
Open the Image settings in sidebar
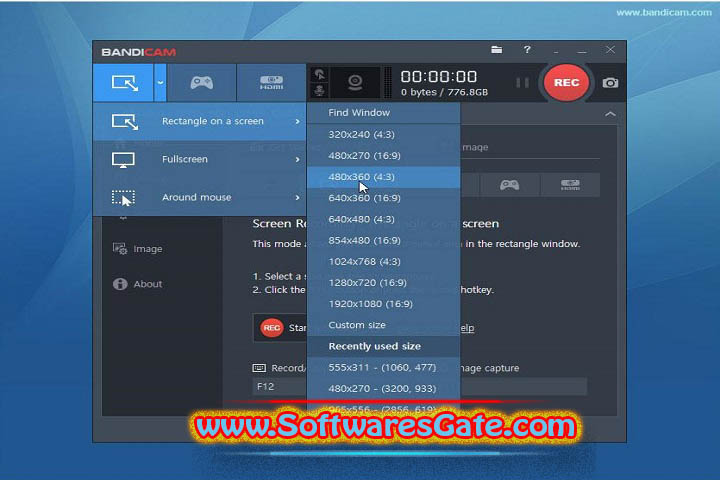(x=147, y=249)
